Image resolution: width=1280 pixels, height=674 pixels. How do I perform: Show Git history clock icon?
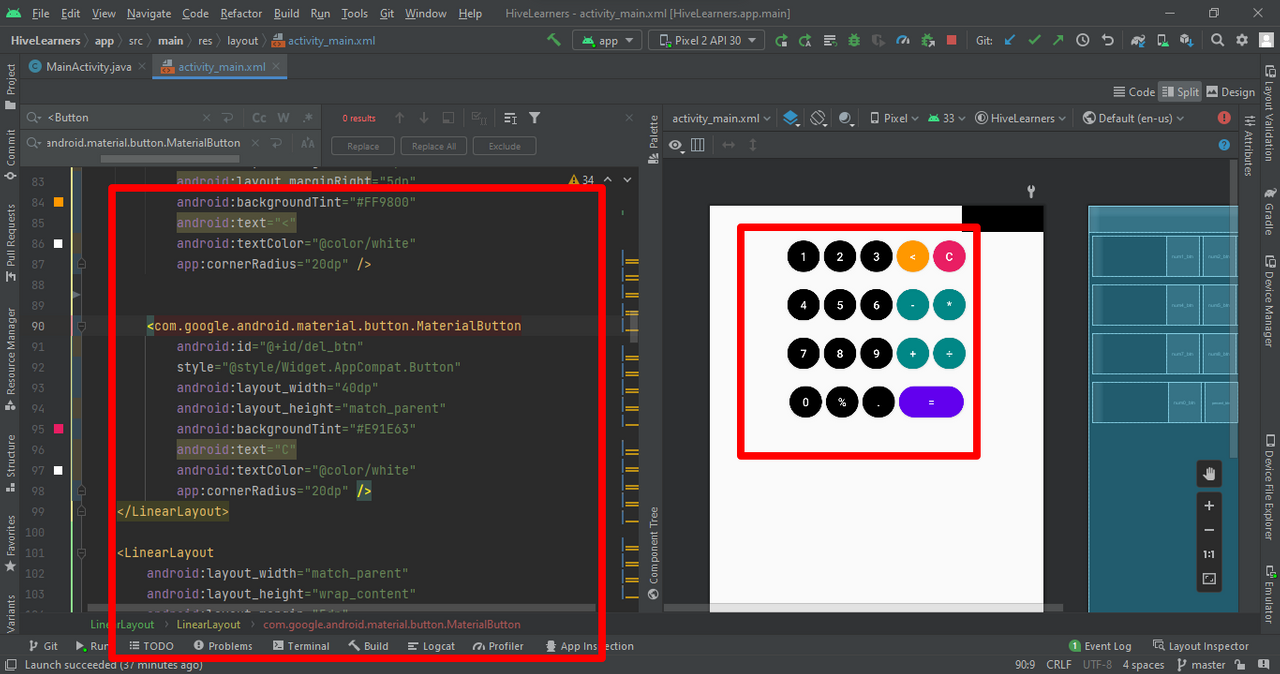coord(1083,41)
